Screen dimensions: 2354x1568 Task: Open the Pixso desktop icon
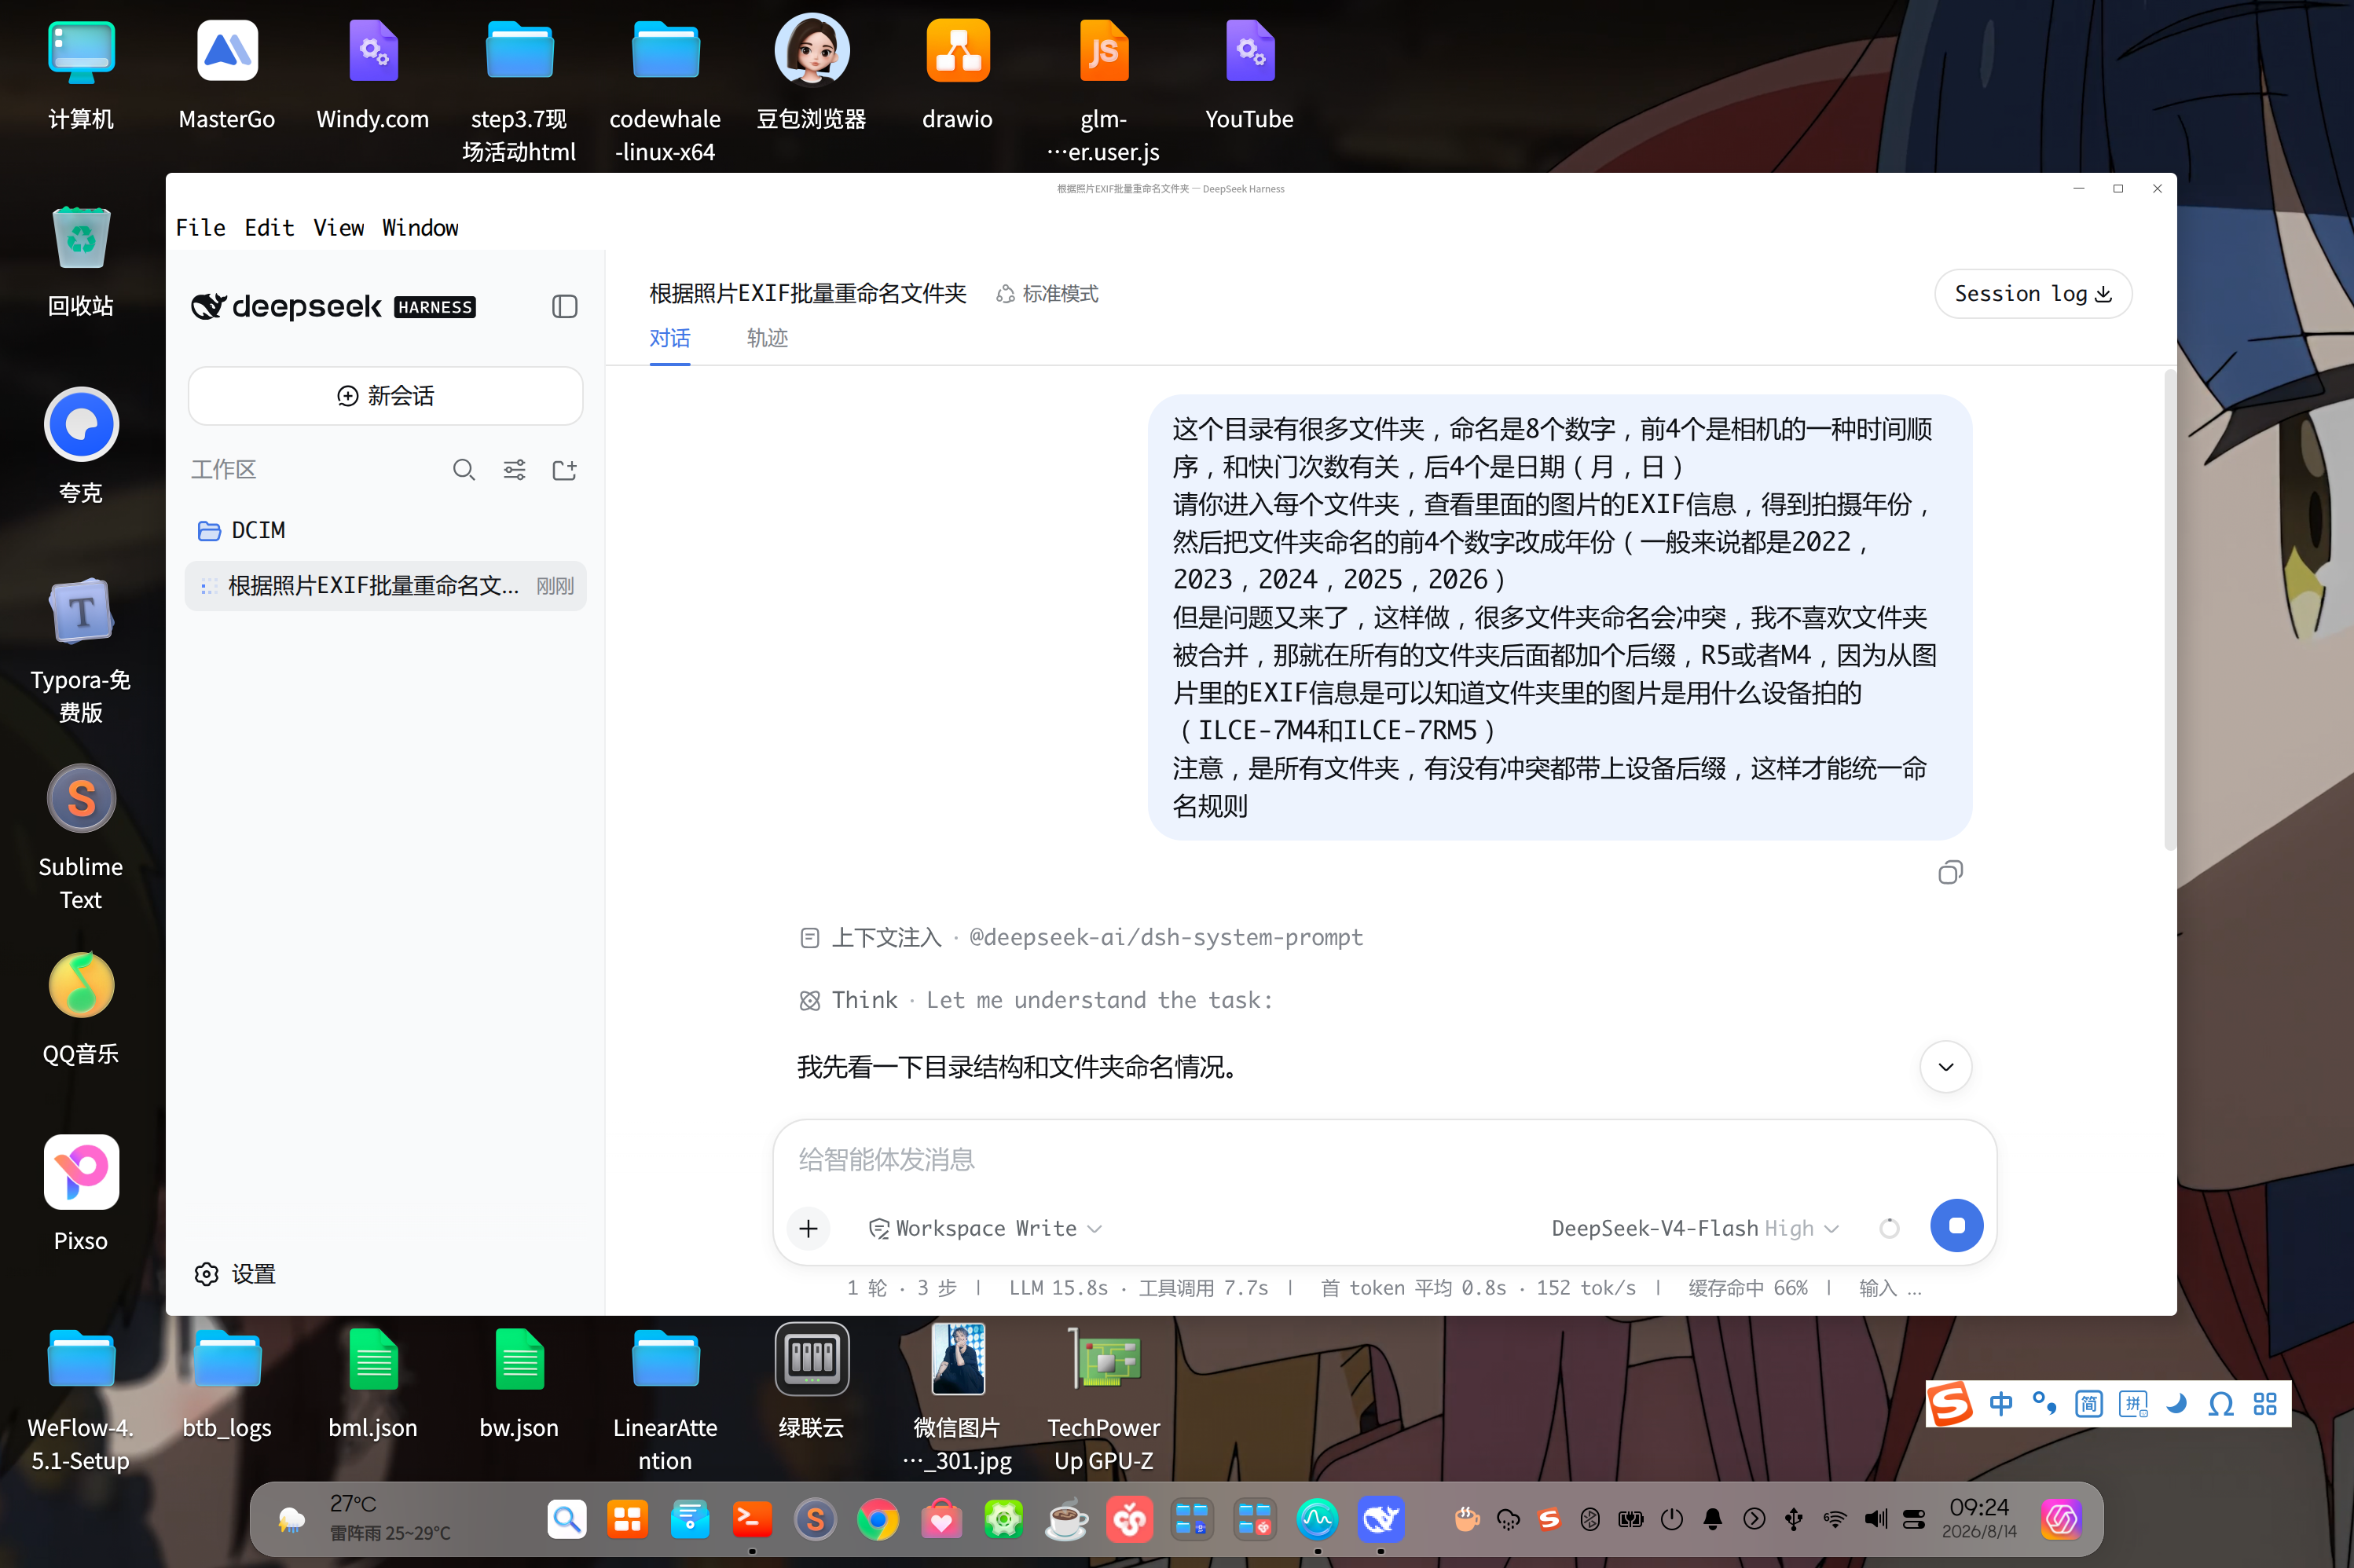coord(81,1194)
